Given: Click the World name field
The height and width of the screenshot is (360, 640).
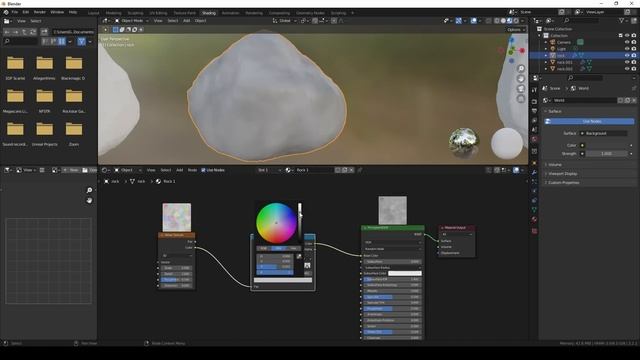Looking at the screenshot, I should coord(584,100).
